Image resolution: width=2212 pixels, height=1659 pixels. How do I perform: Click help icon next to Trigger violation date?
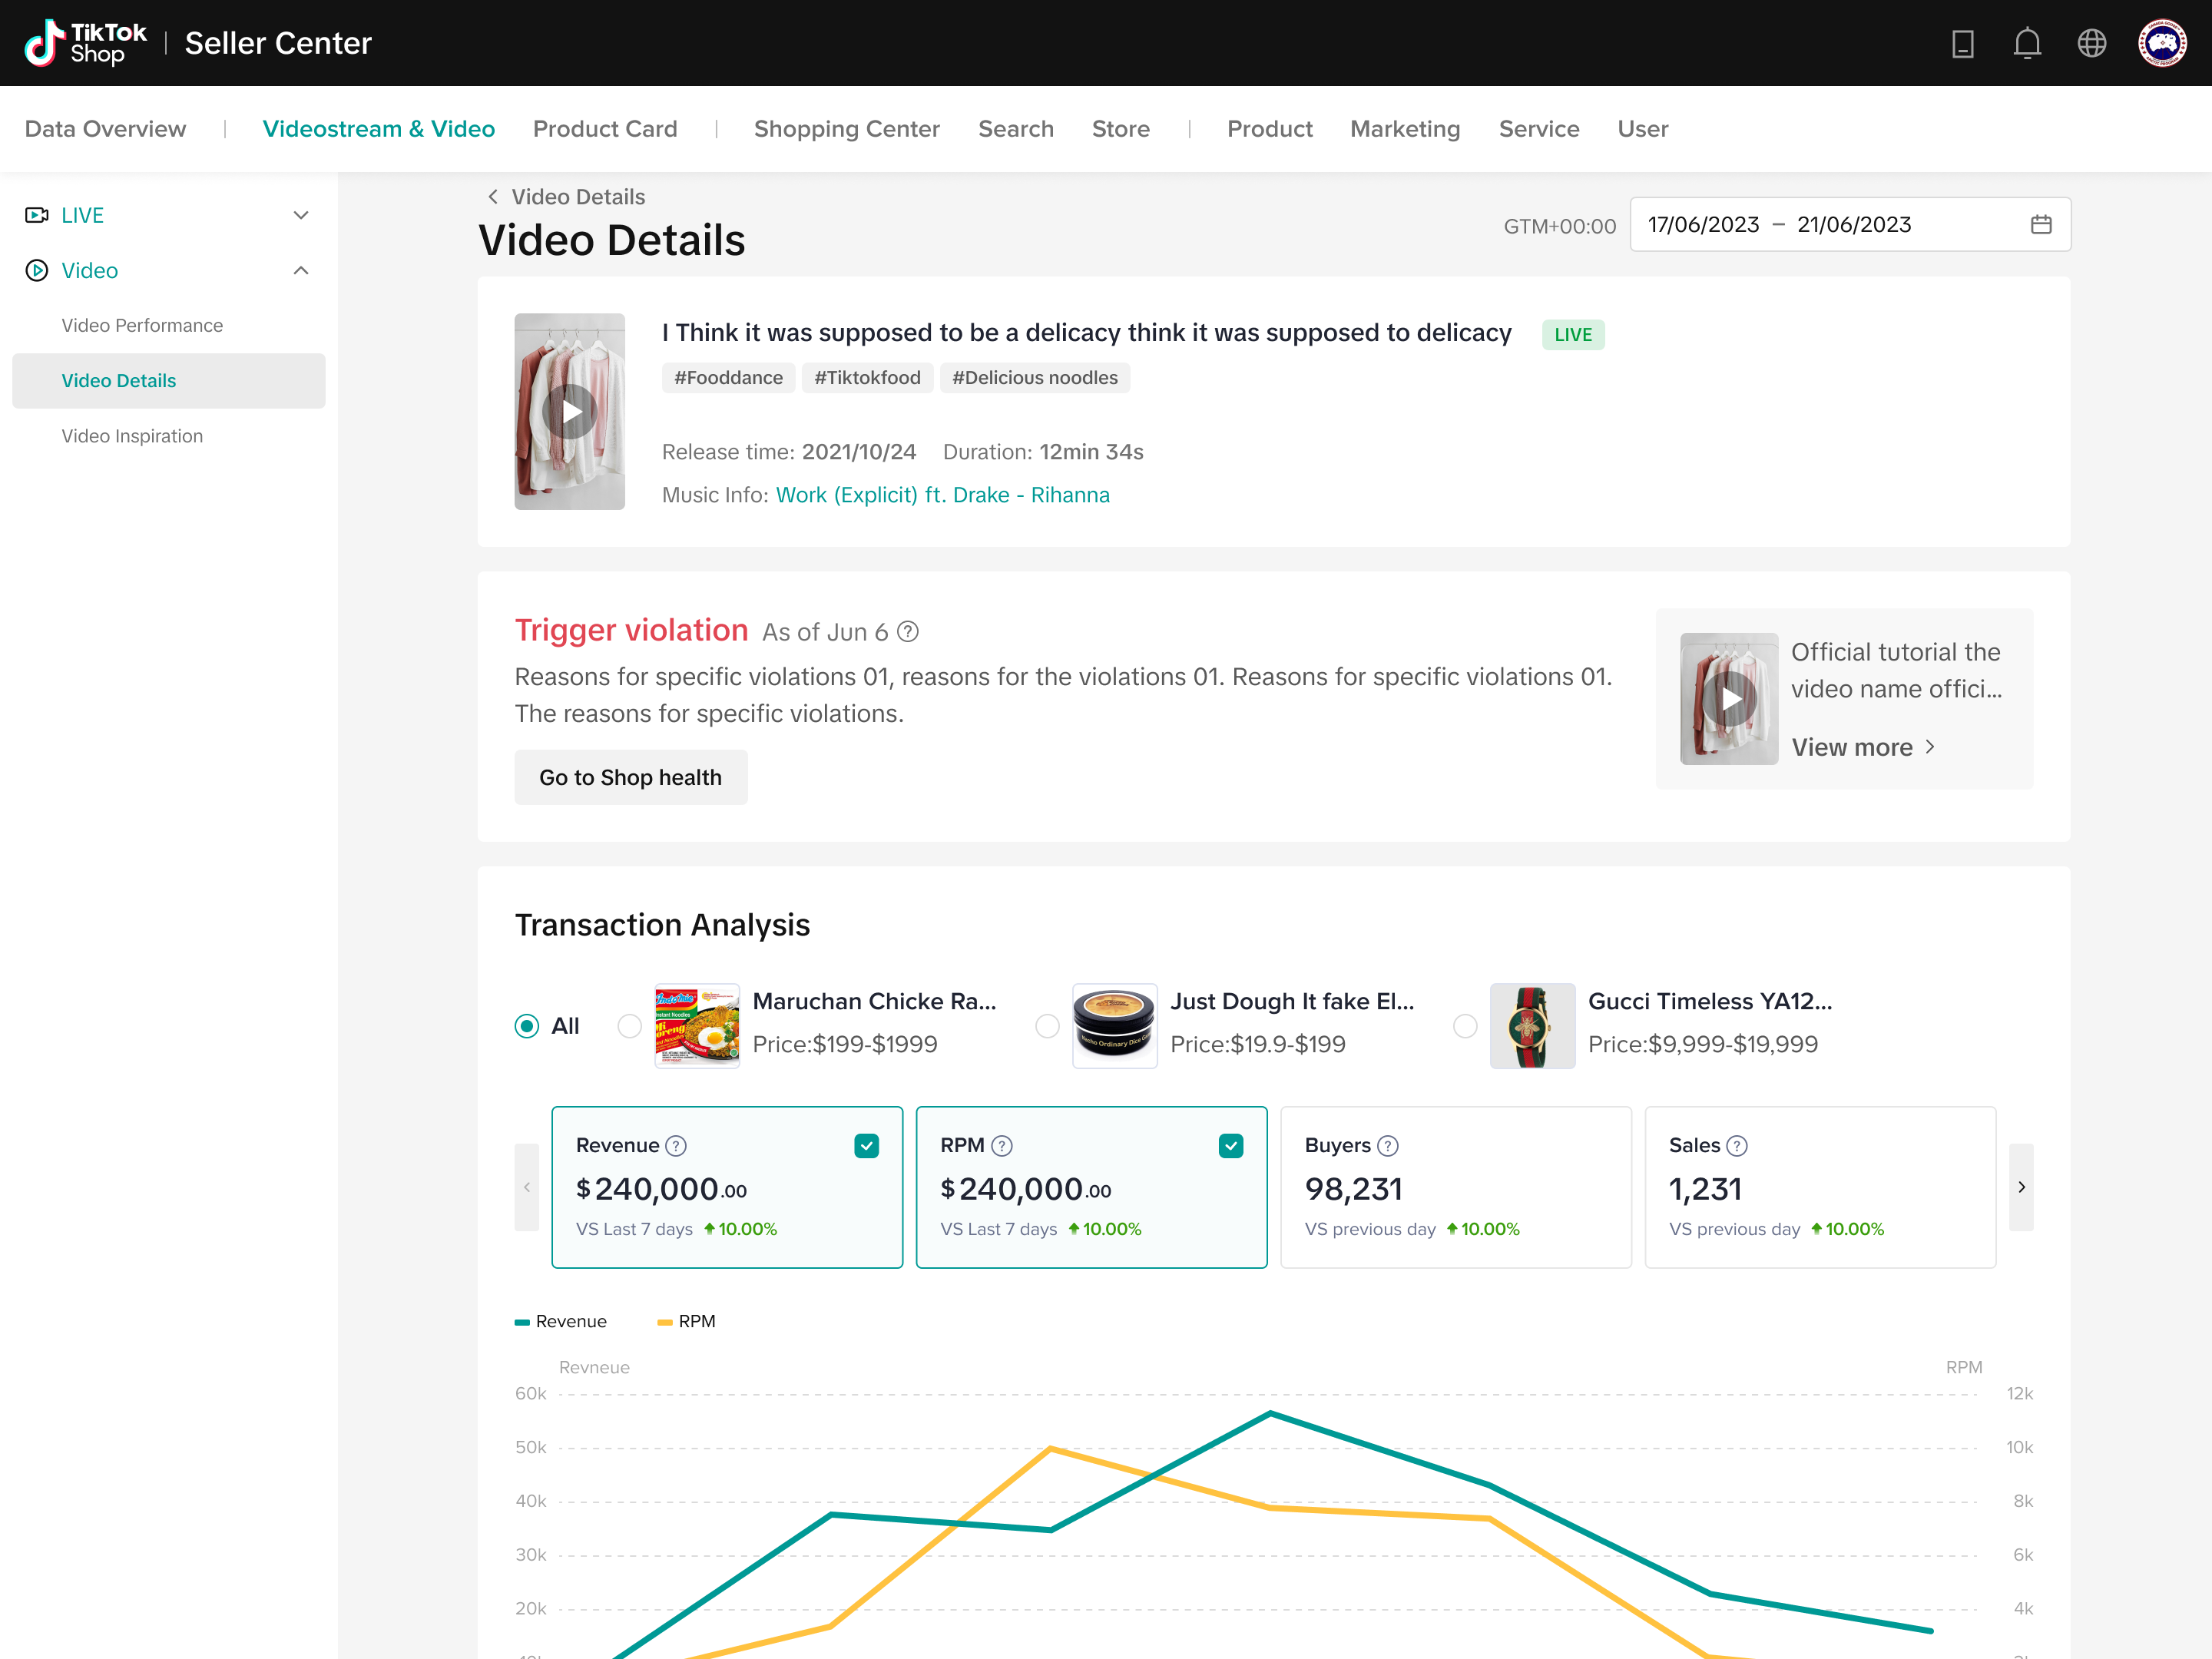coord(908,632)
